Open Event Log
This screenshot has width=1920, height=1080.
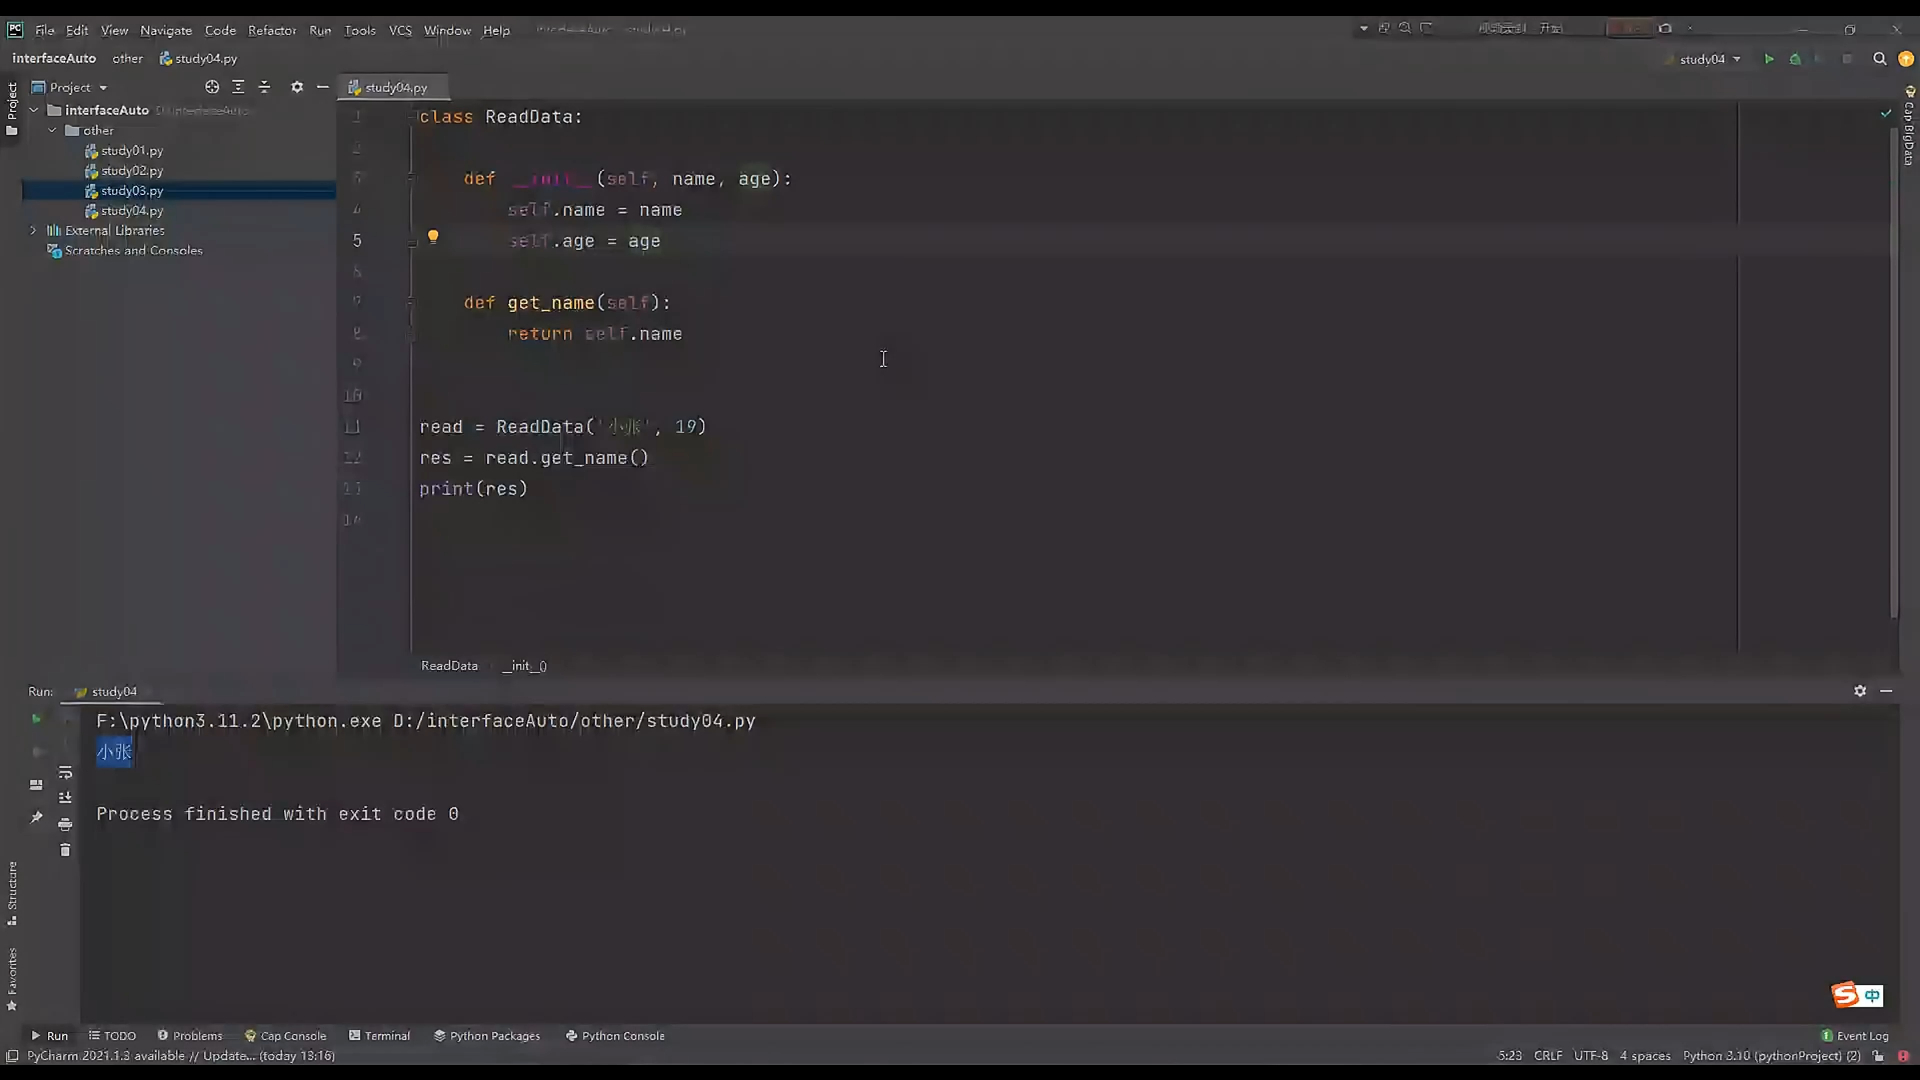[x=1855, y=1036]
